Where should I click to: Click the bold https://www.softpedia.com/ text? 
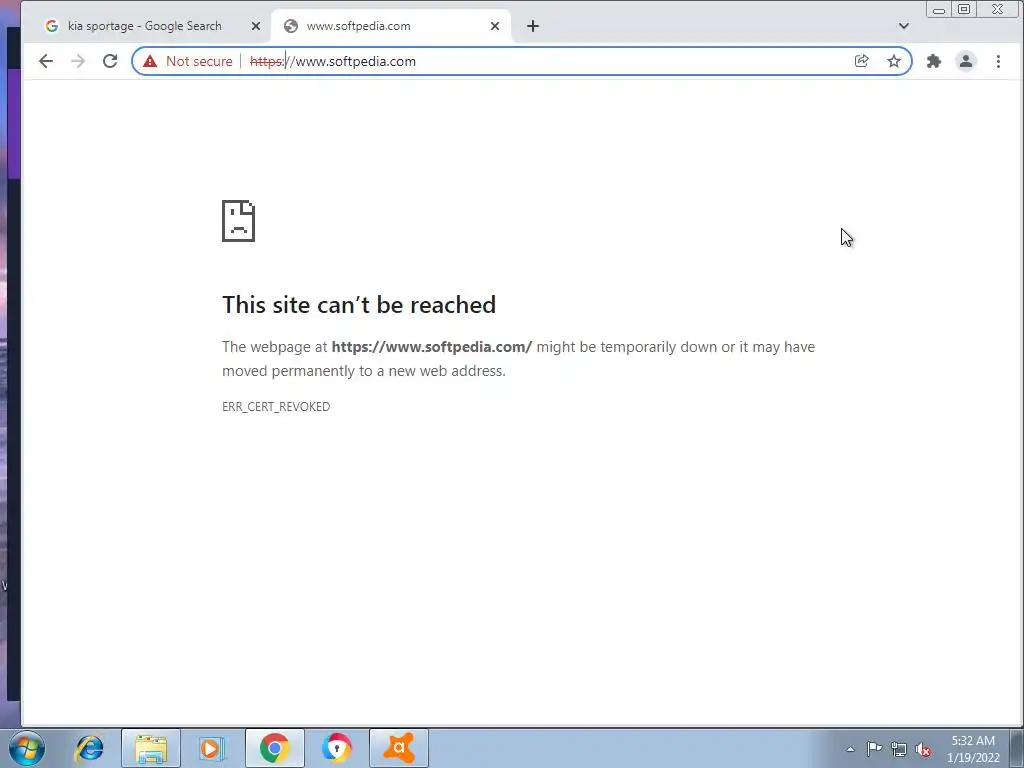[432, 347]
